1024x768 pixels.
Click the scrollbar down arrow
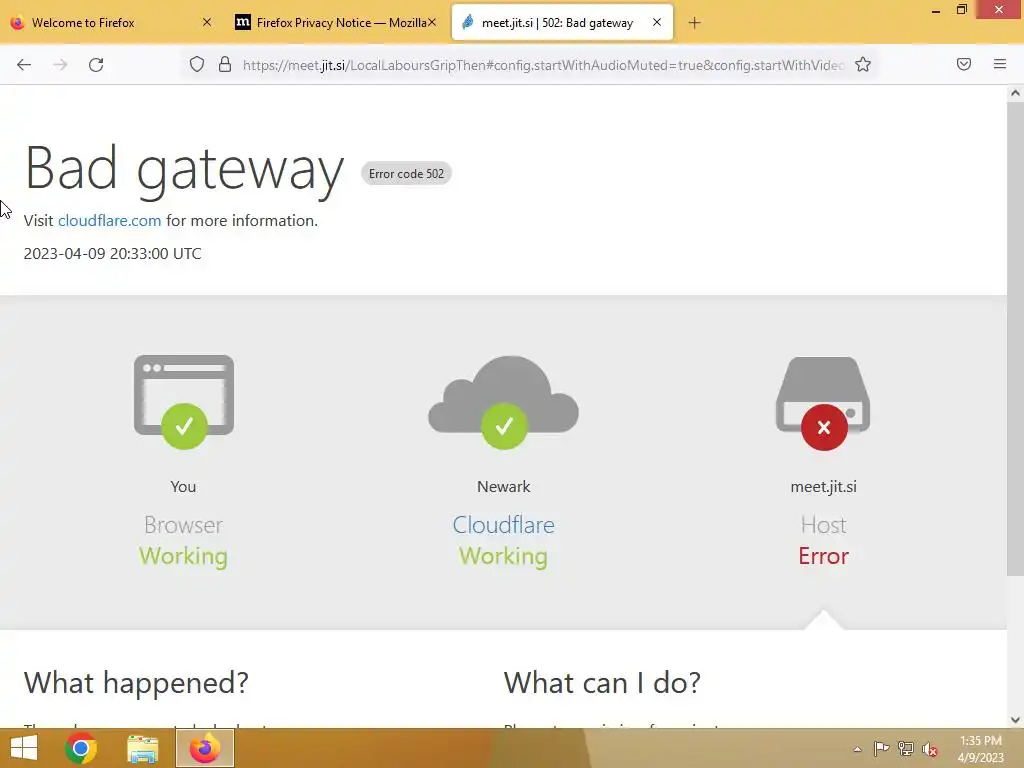1015,720
